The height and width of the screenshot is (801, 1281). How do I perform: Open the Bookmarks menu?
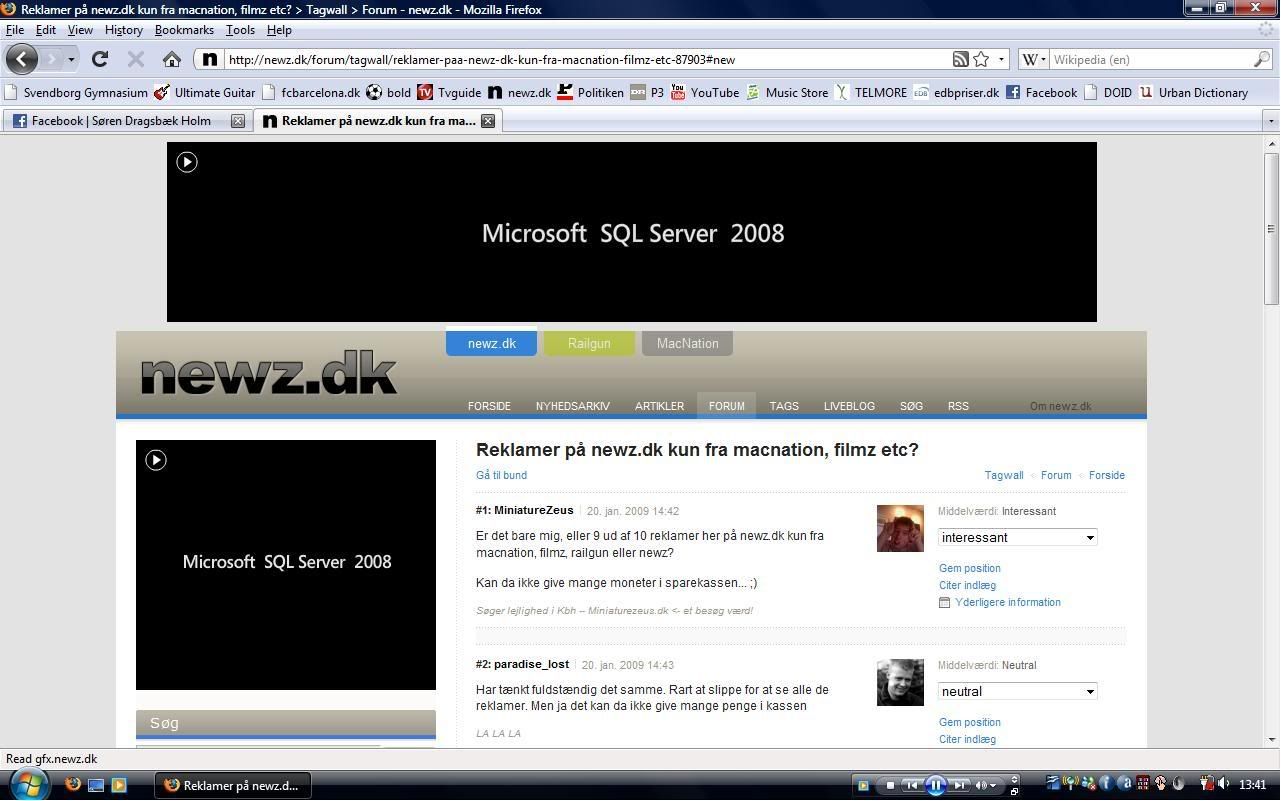coord(184,30)
